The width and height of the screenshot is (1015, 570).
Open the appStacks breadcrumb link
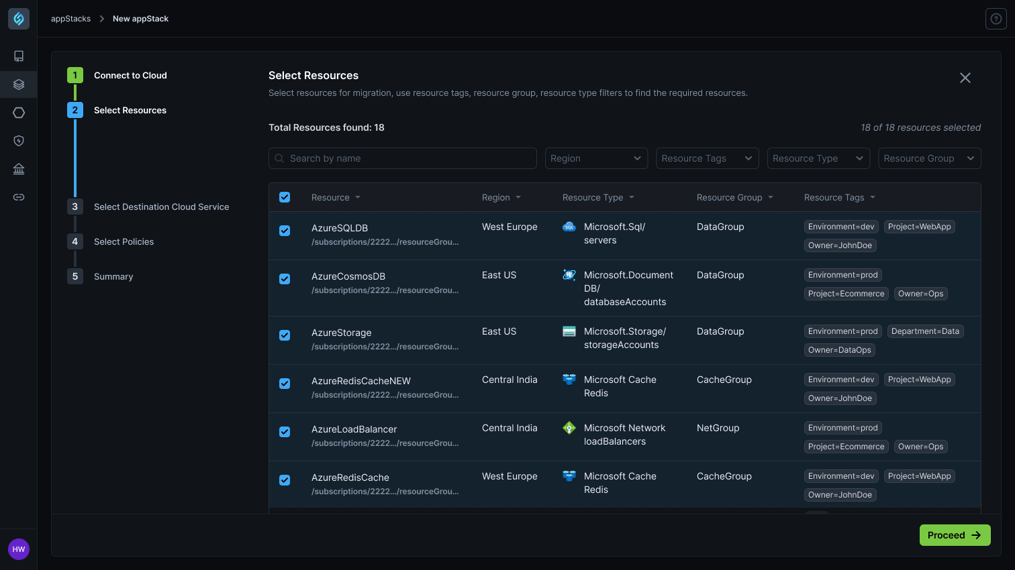tap(71, 19)
